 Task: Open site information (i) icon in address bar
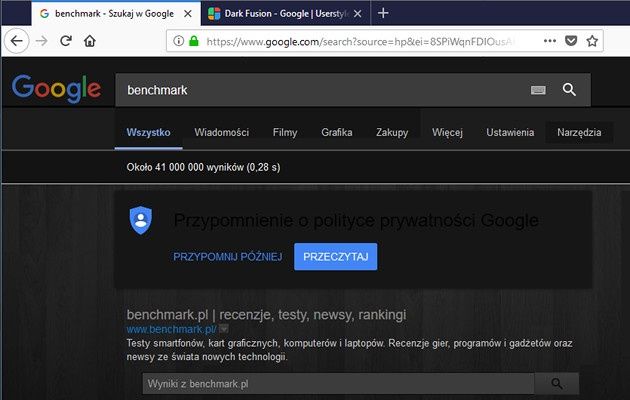coord(178,41)
